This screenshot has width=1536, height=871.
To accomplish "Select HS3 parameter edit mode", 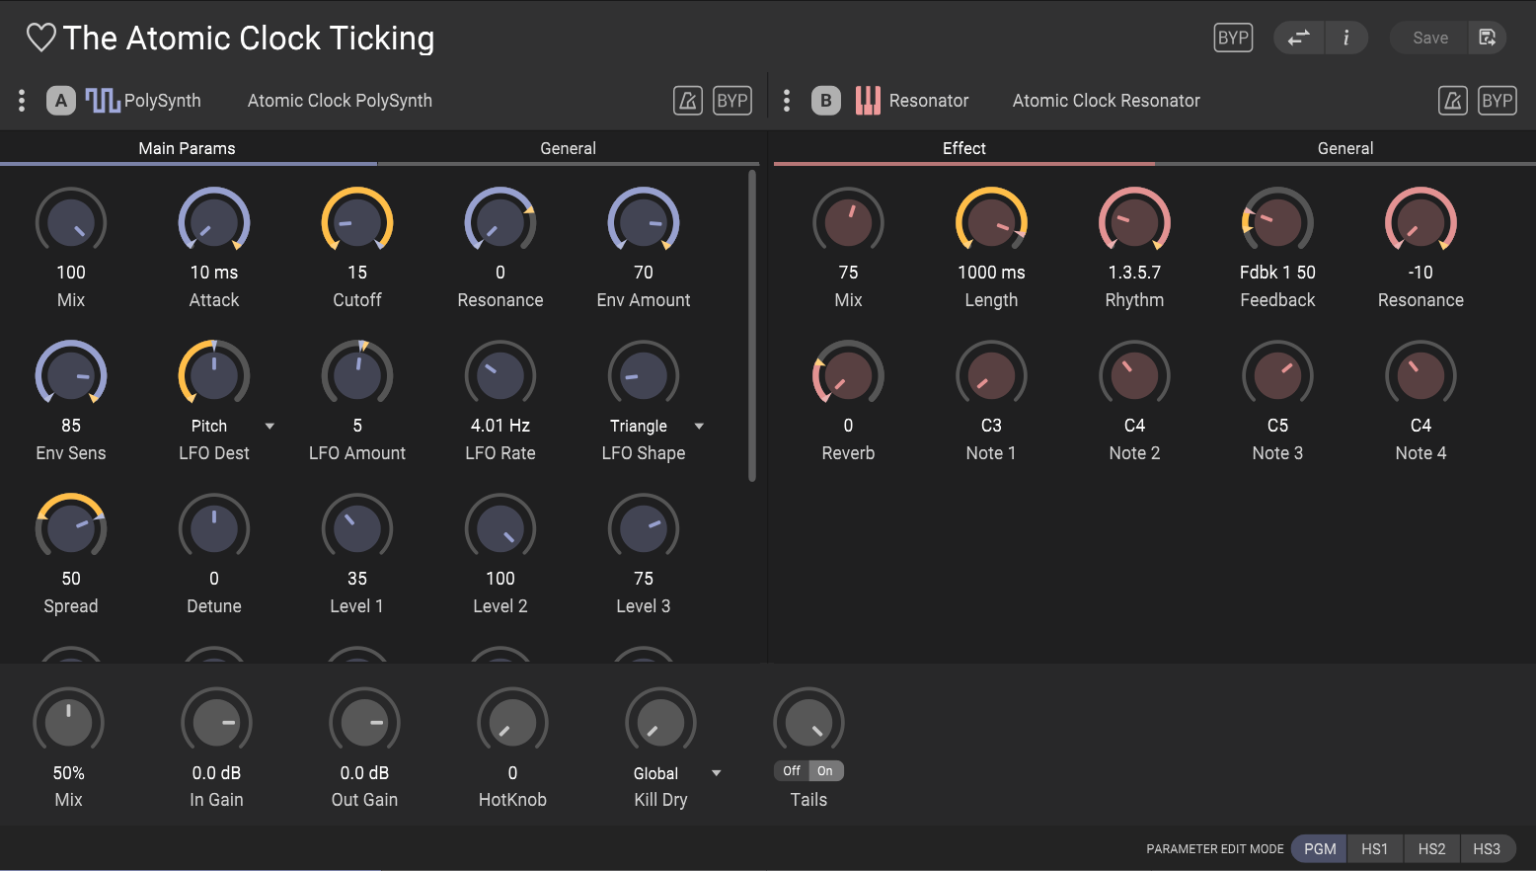I will pyautogui.click(x=1487, y=849).
